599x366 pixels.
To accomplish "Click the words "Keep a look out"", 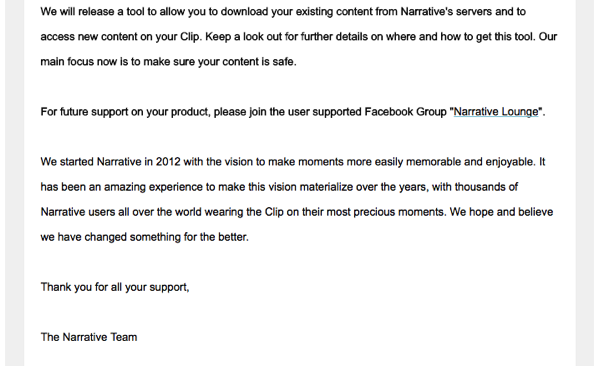I will pyautogui.click(x=246, y=37).
